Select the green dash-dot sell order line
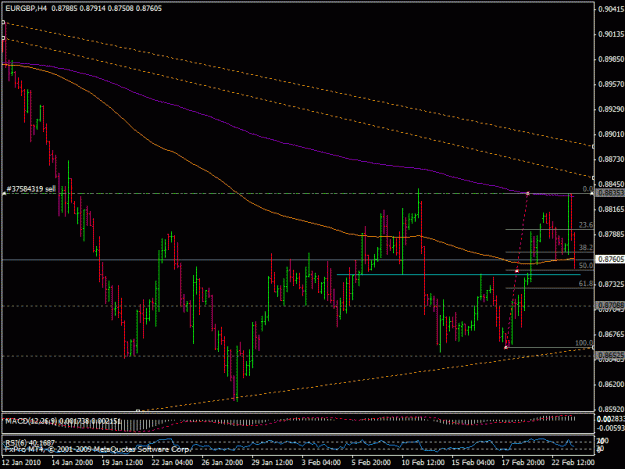The height and width of the screenshot is (469, 625). click(298, 193)
